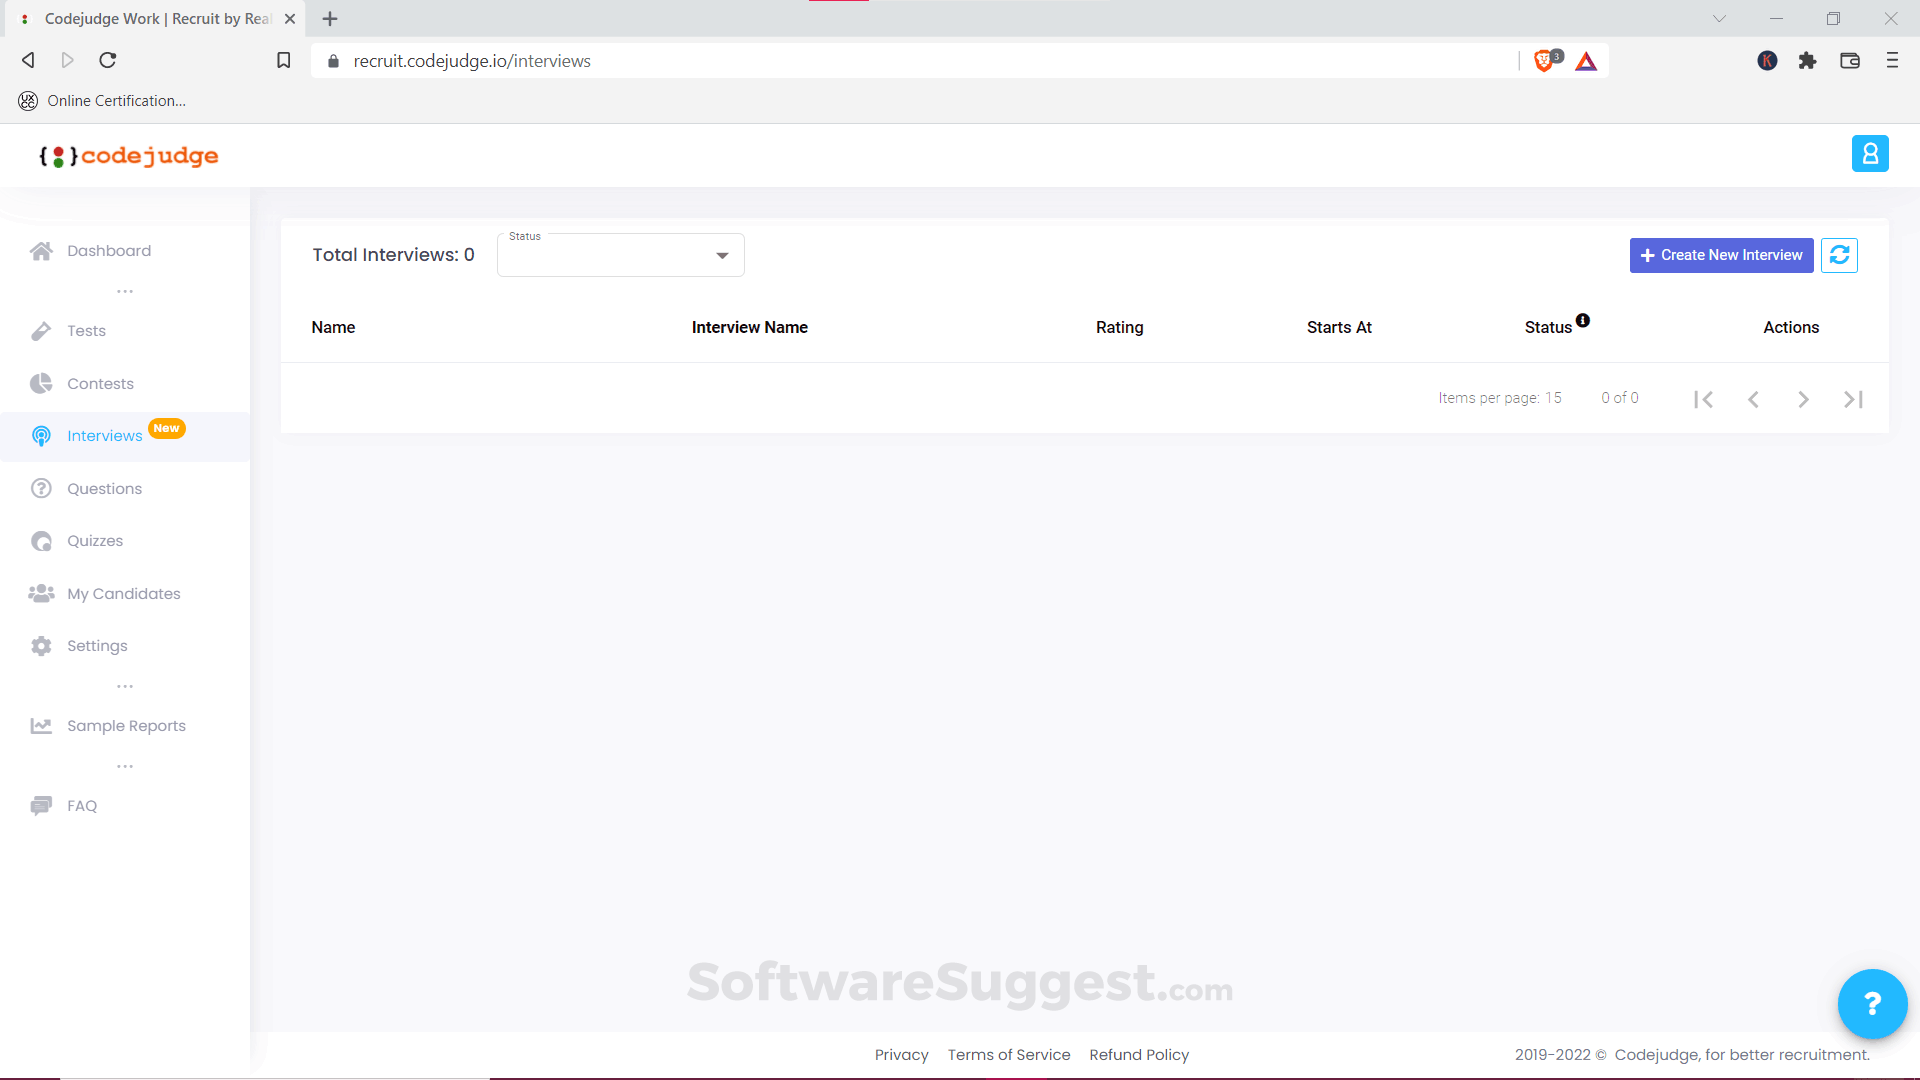Select the Tests section in sidebar
The width and height of the screenshot is (1920, 1080).
point(86,330)
